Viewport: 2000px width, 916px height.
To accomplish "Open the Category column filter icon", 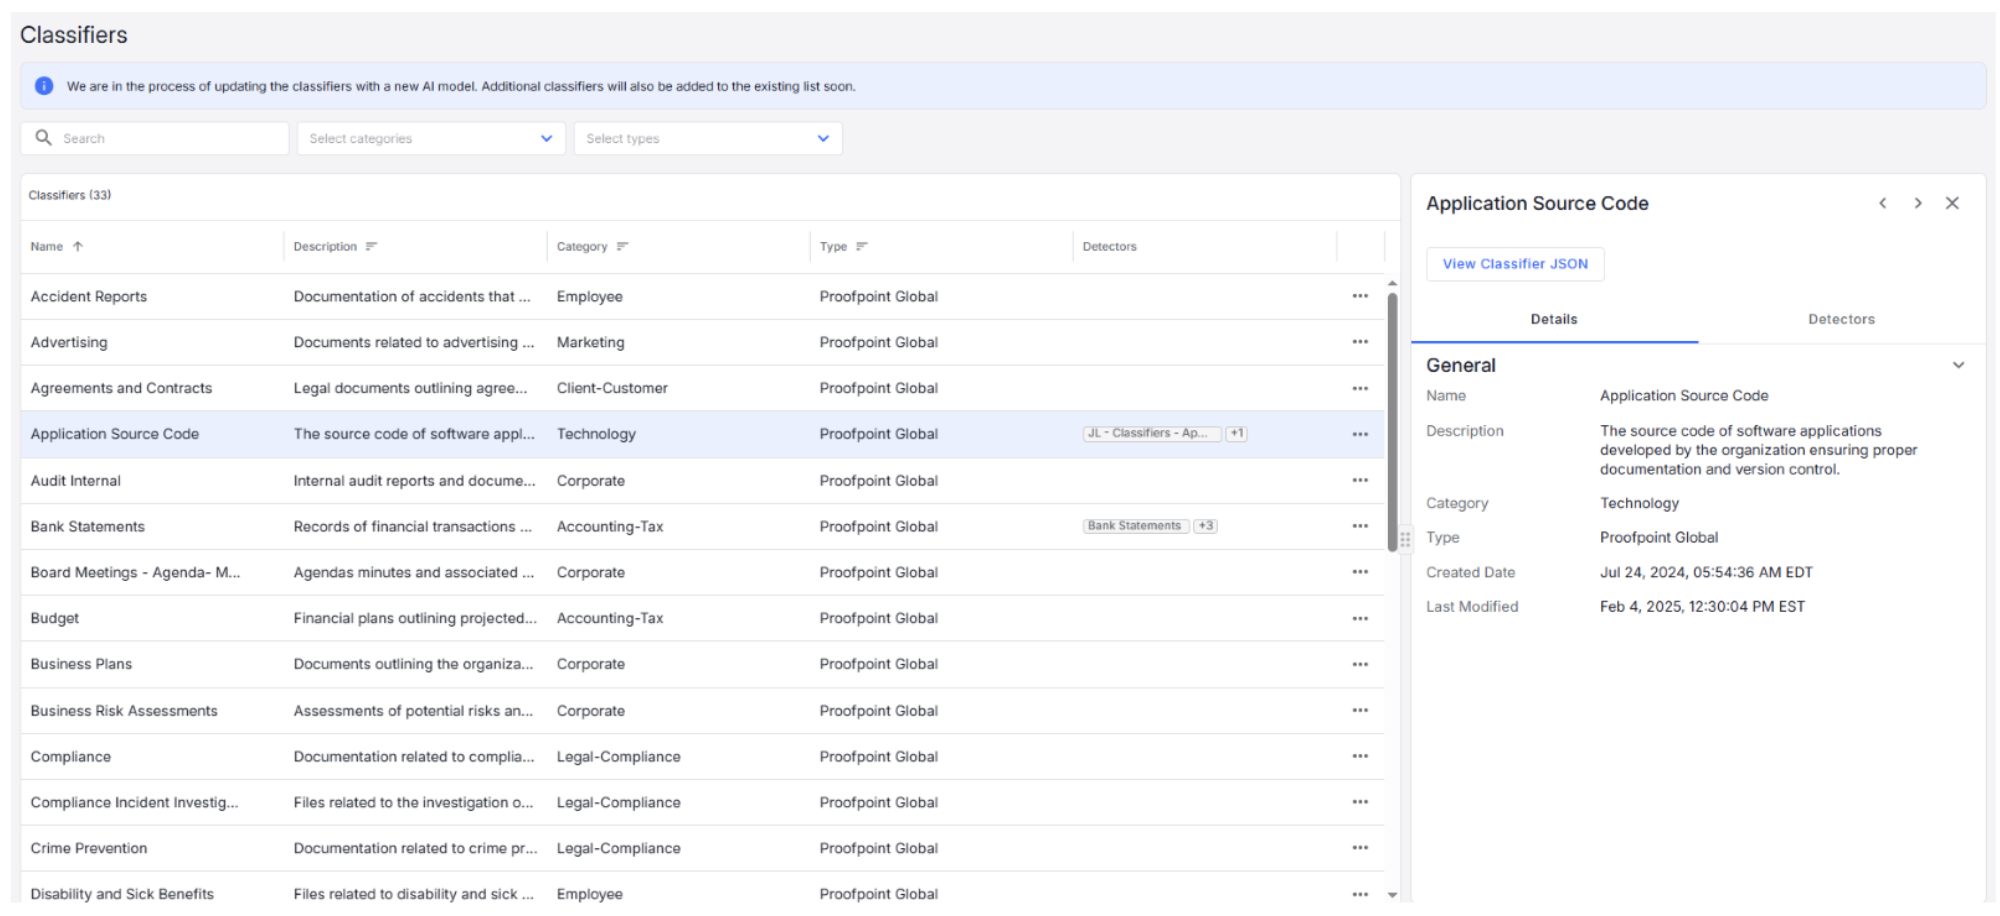I will (622, 246).
